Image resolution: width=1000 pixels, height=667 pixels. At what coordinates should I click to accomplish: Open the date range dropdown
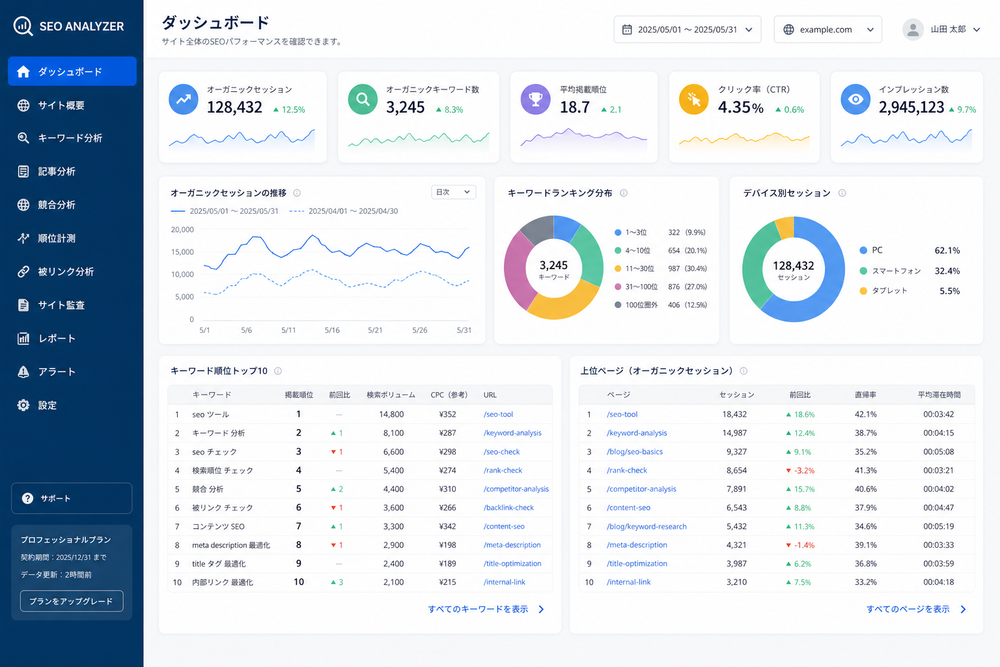(687, 29)
